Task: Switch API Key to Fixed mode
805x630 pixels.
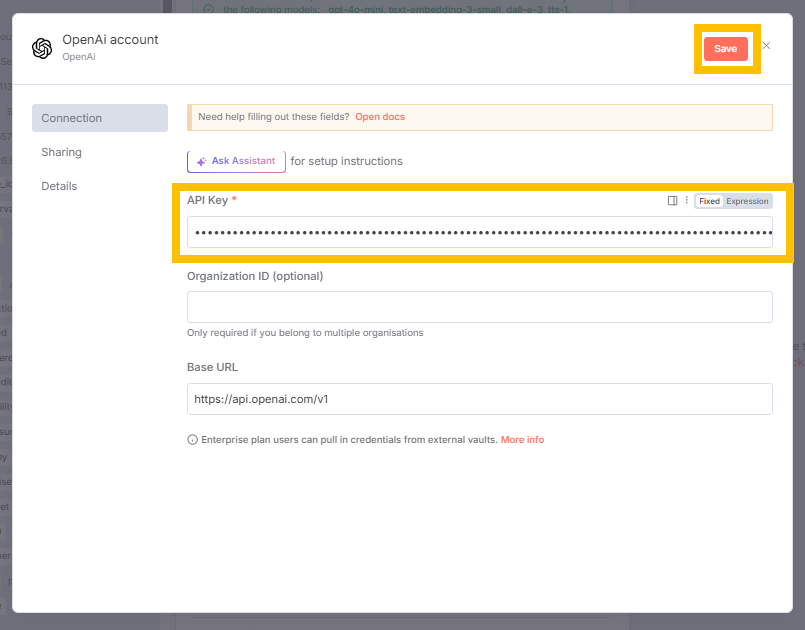Action: tap(709, 201)
